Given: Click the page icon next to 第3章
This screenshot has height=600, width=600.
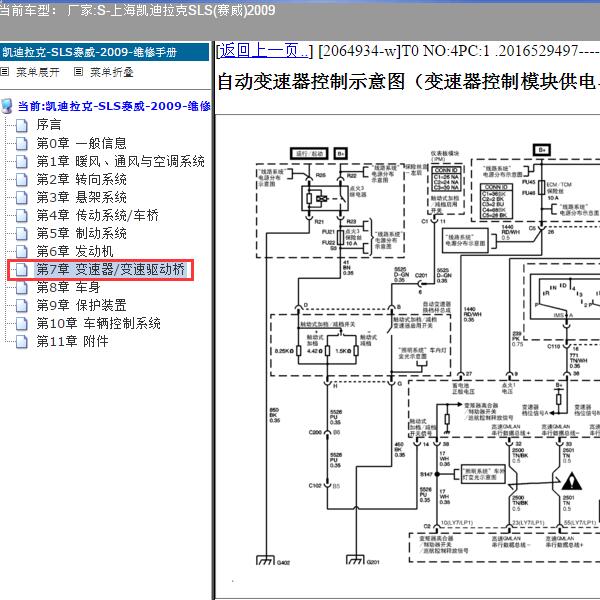Looking at the screenshot, I should pyautogui.click(x=22, y=197).
